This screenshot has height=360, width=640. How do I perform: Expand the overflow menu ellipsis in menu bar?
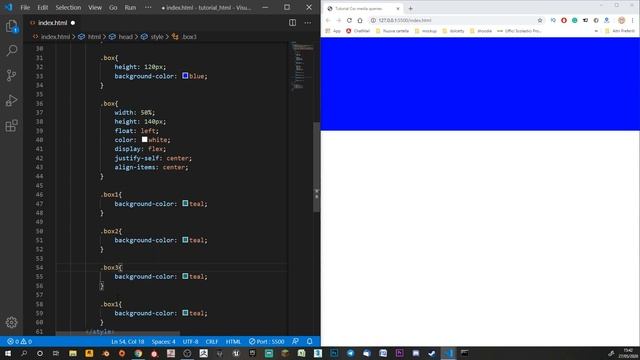click(x=148, y=7)
